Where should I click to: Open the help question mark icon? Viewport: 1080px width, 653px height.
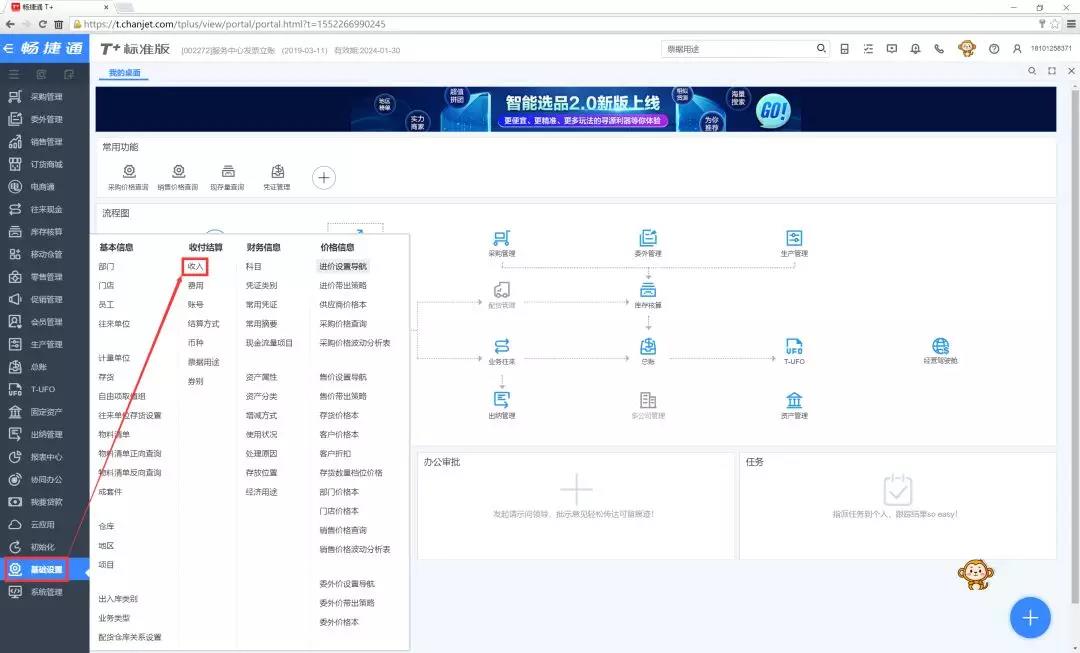994,49
